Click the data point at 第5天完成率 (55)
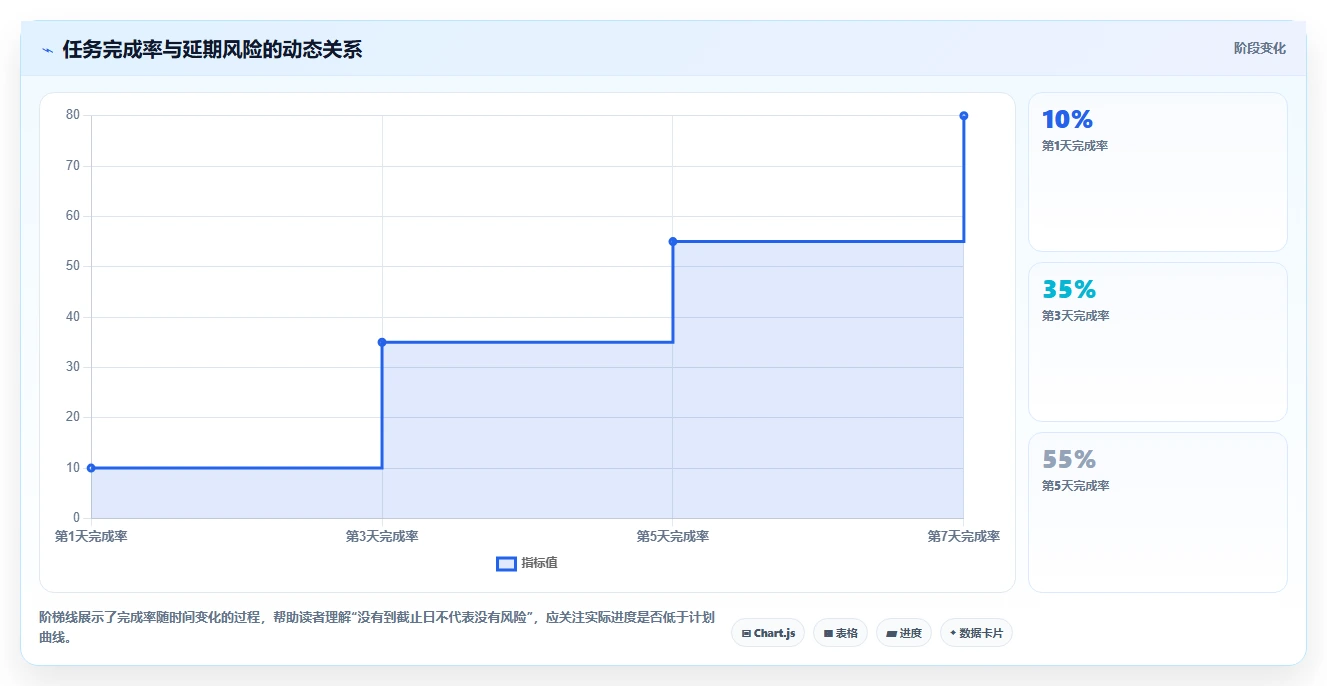1327x686 pixels. [673, 241]
